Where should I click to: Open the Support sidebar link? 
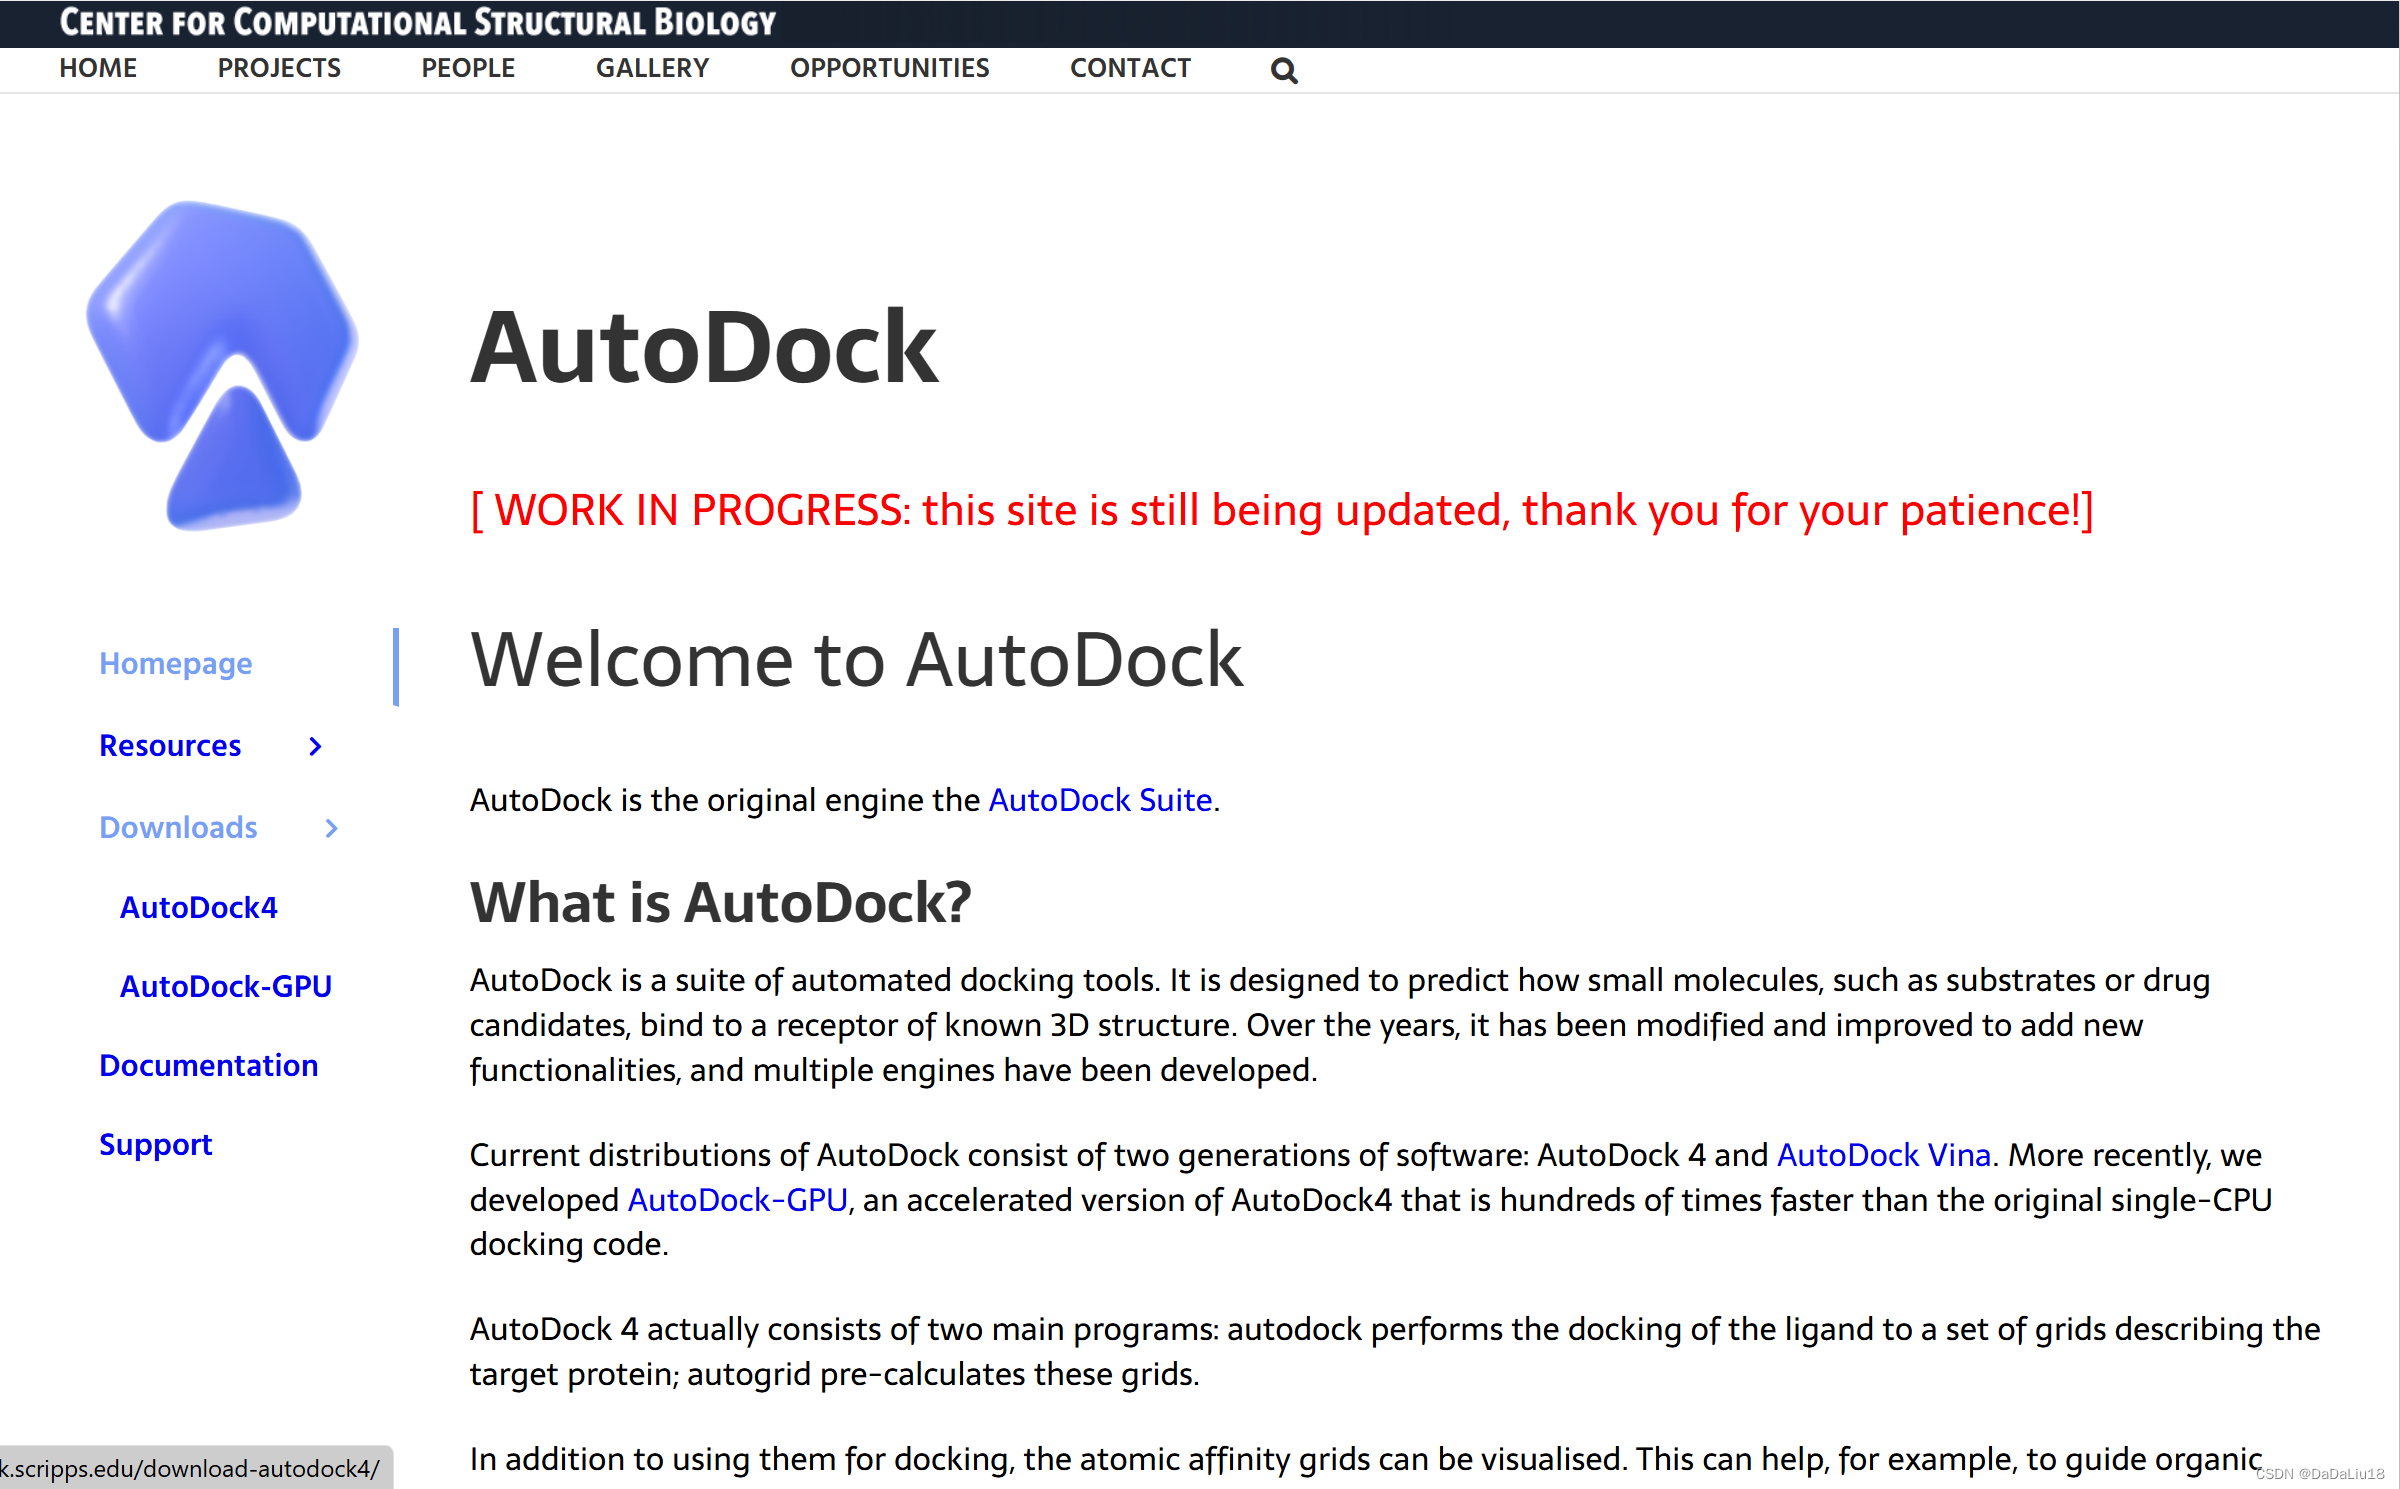[155, 1144]
